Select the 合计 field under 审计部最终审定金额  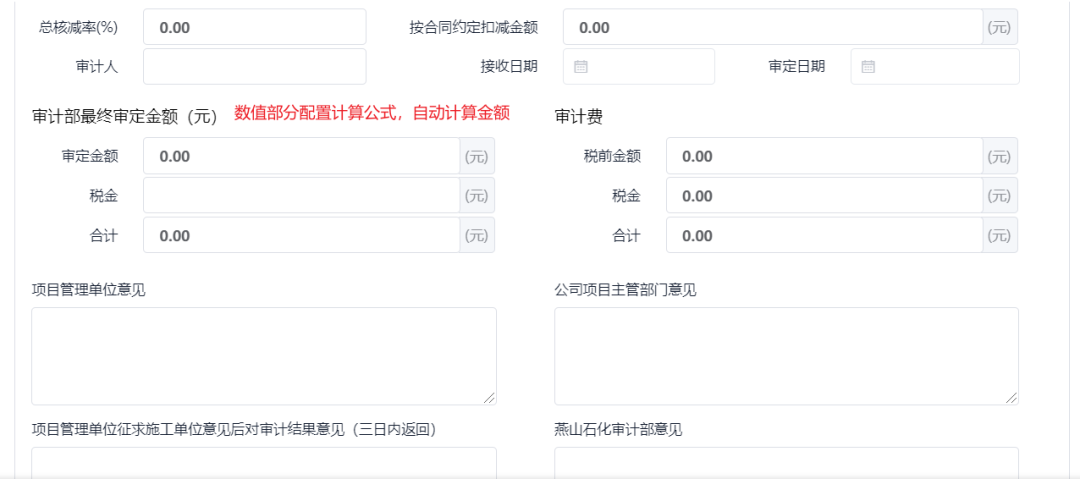pos(301,236)
